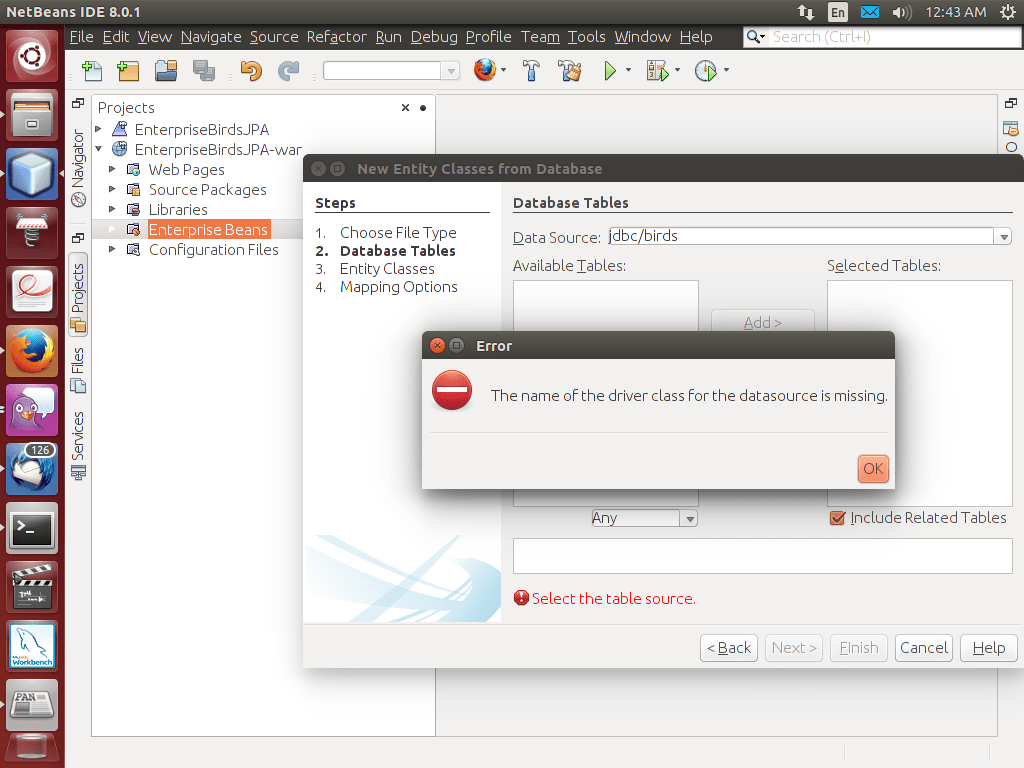
Task: Click the Help button in wizard
Action: click(x=989, y=648)
